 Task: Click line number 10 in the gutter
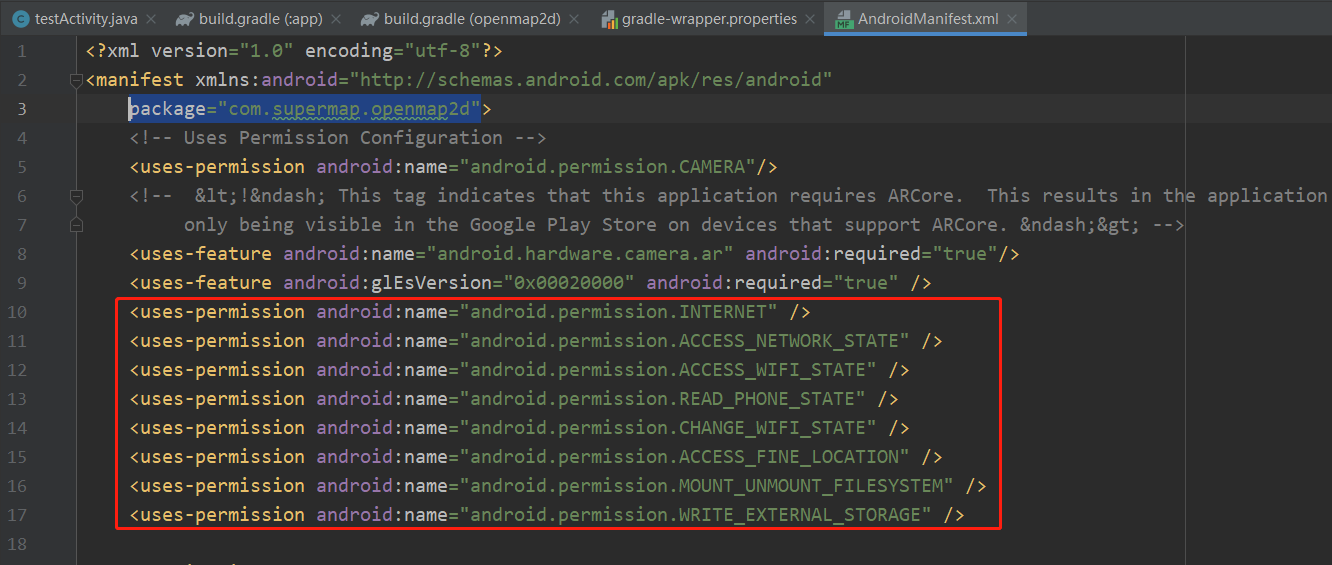(17, 311)
